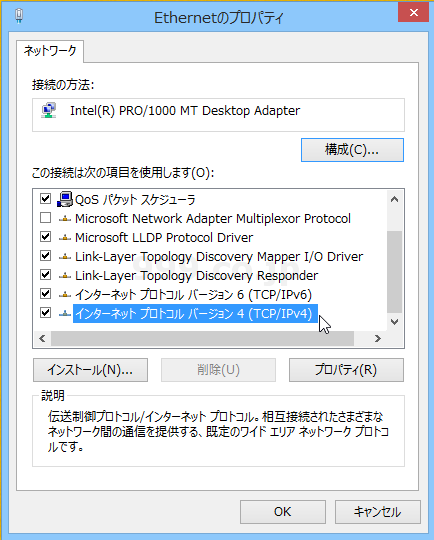Viewport: 434px width, 540px height.
Task: Select the ネットワーク tab
Action: click(50, 51)
